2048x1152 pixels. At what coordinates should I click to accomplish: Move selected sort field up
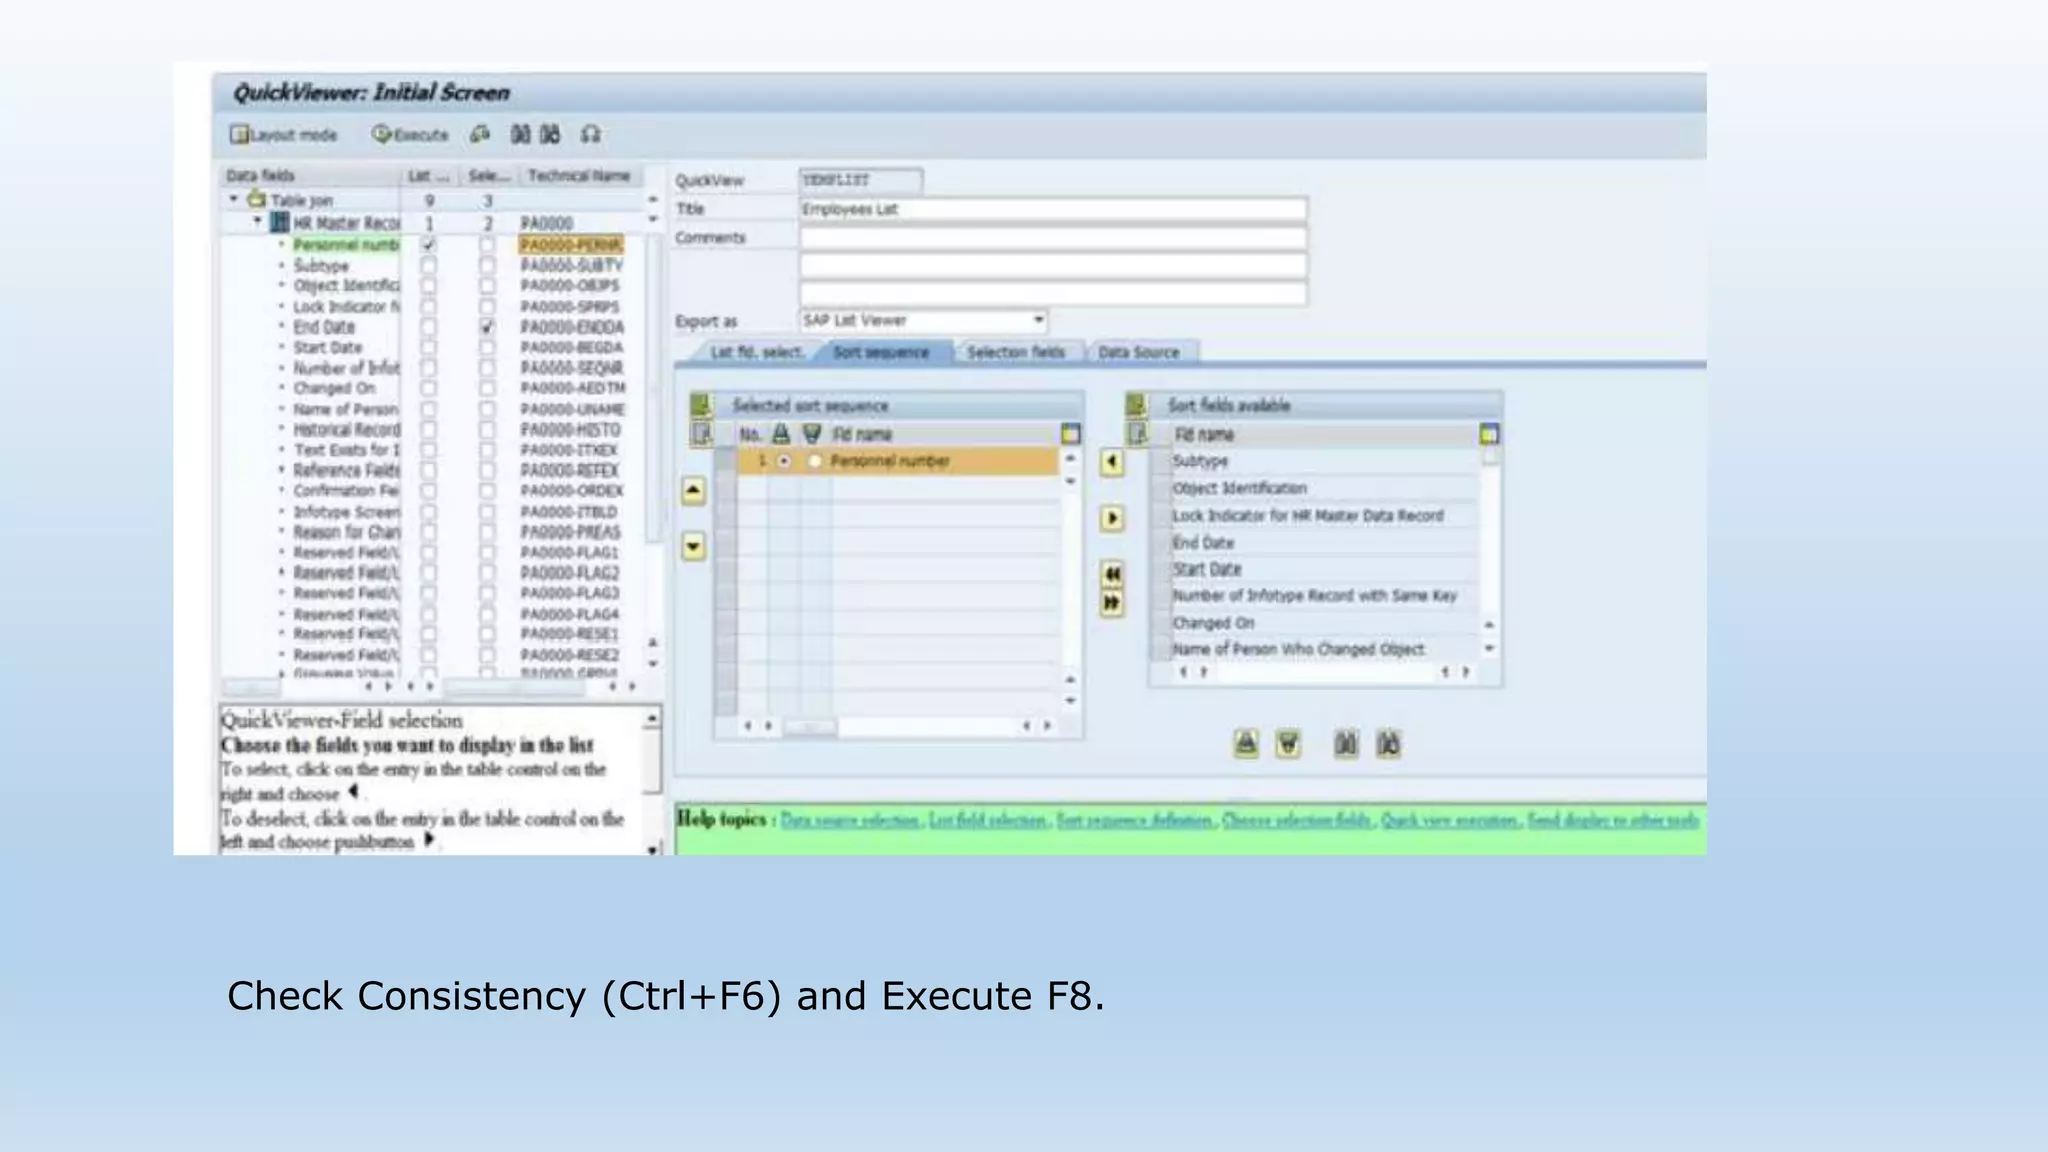pyautogui.click(x=694, y=491)
